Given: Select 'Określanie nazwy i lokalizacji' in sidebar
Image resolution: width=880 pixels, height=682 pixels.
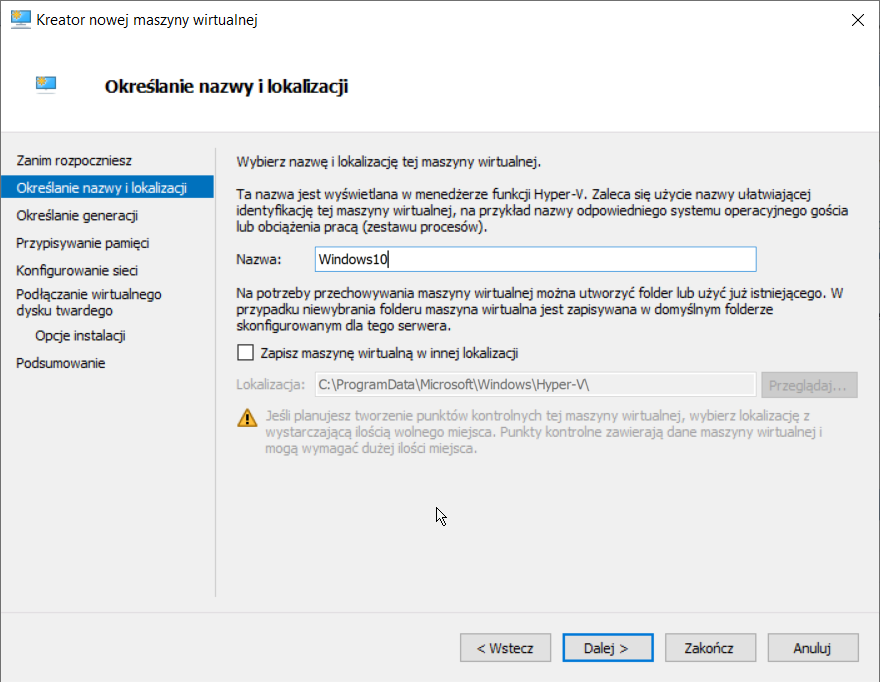Looking at the screenshot, I should coord(101,187).
